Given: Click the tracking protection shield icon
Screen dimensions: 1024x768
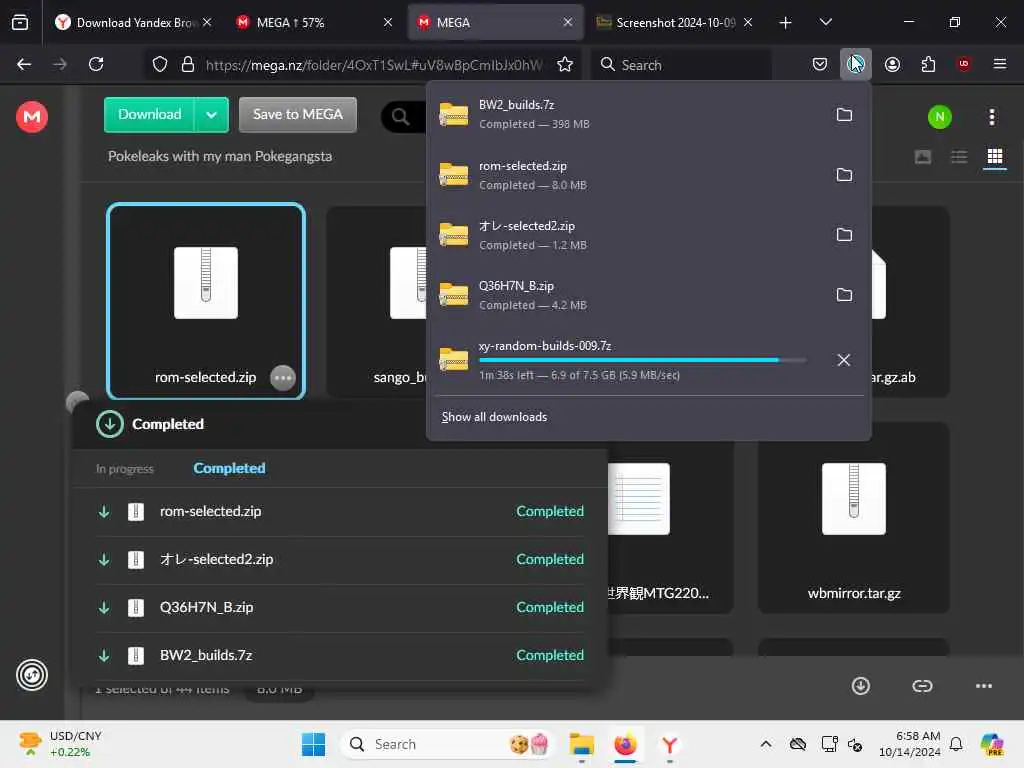Looking at the screenshot, I should tap(160, 64).
